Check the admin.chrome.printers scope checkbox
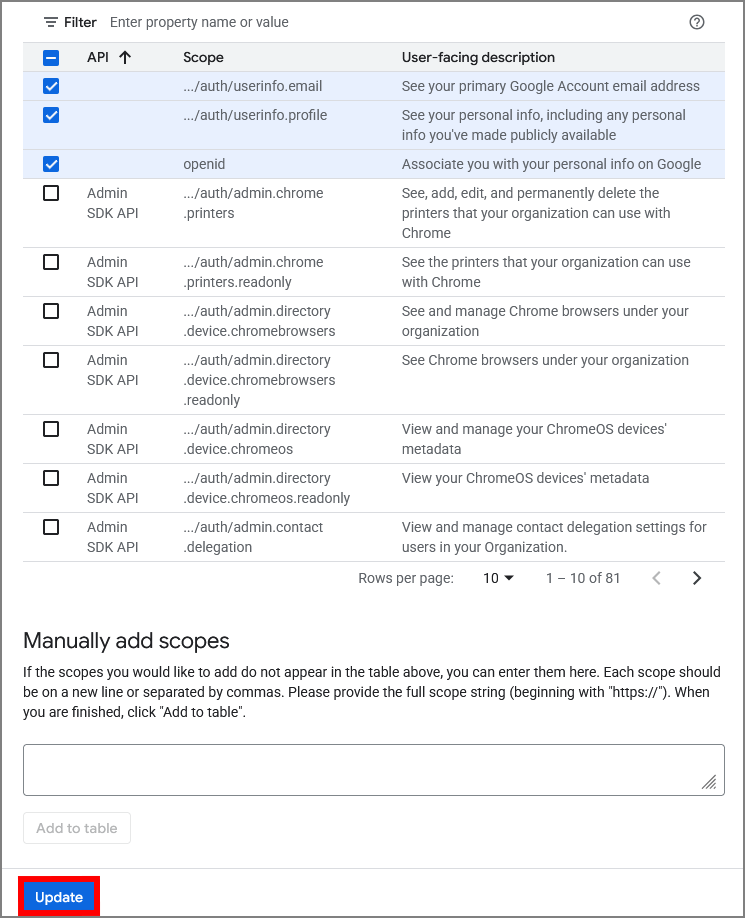The width and height of the screenshot is (745, 918). tap(51, 193)
